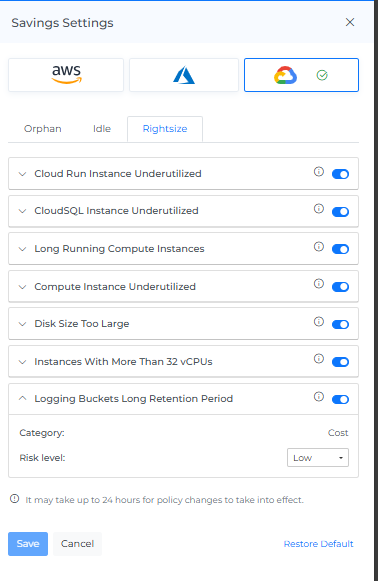The width and height of the screenshot is (378, 581).
Task: Click the warning icon beside policy changes notice
Action: pyautogui.click(x=14, y=498)
